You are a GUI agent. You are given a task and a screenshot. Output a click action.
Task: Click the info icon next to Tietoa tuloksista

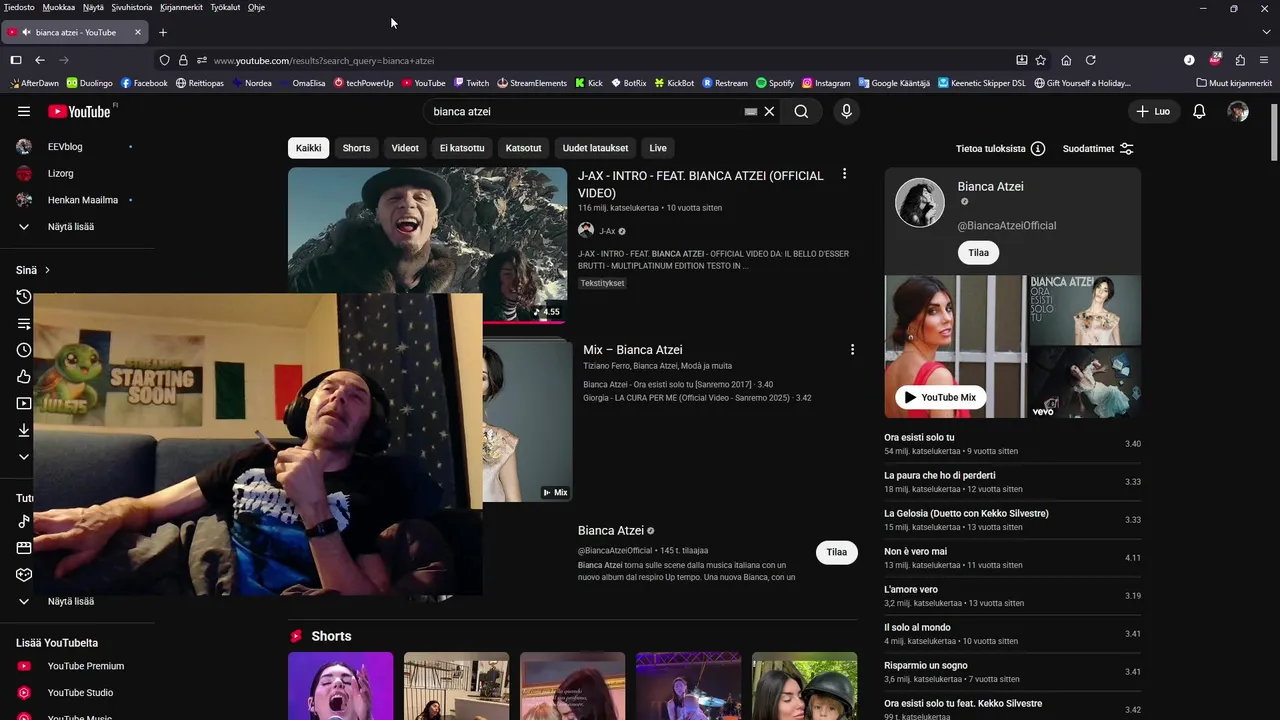(1038, 149)
